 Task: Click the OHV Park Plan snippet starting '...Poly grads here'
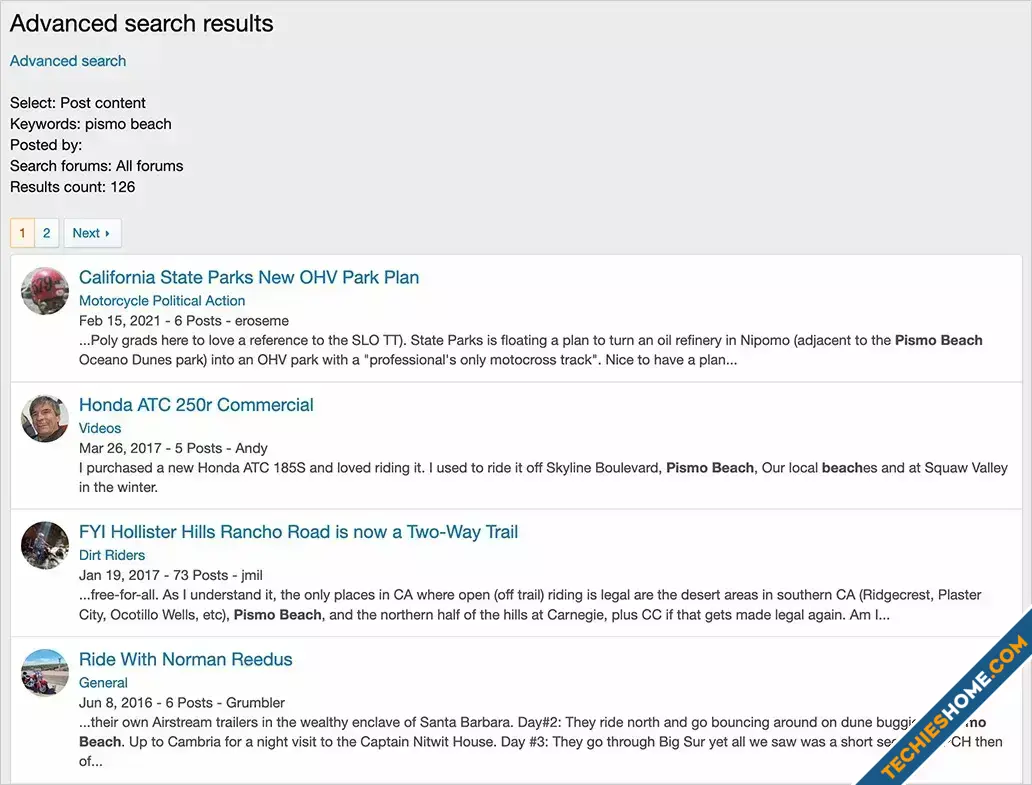click(x=530, y=350)
